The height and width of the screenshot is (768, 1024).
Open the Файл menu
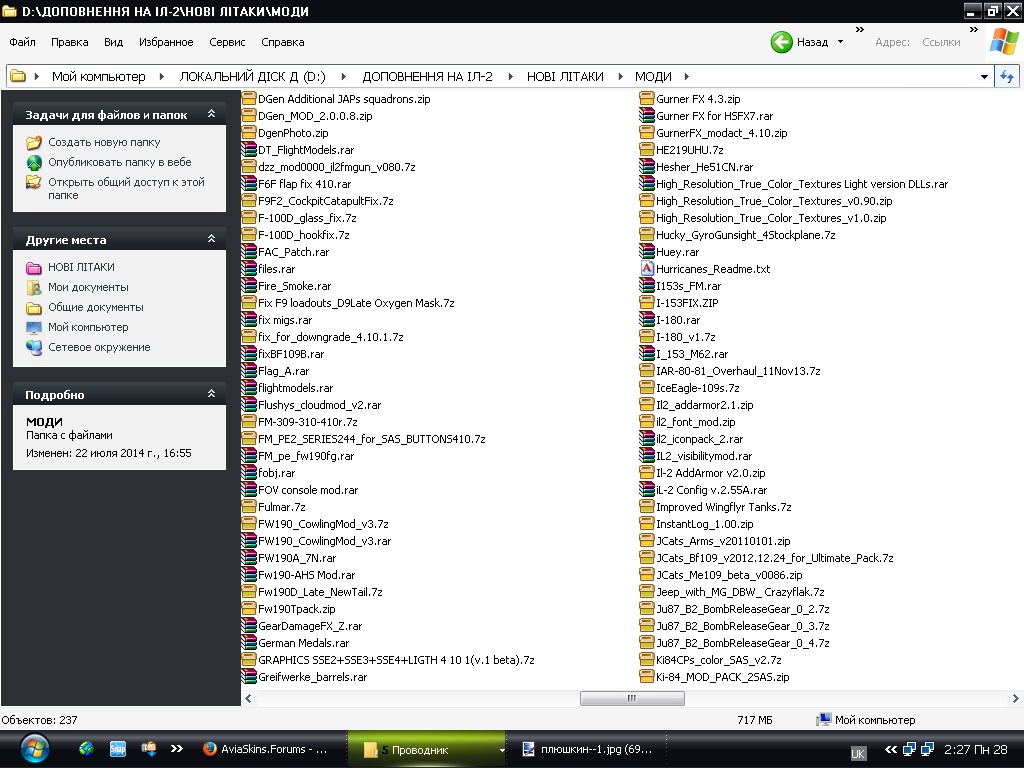click(22, 42)
